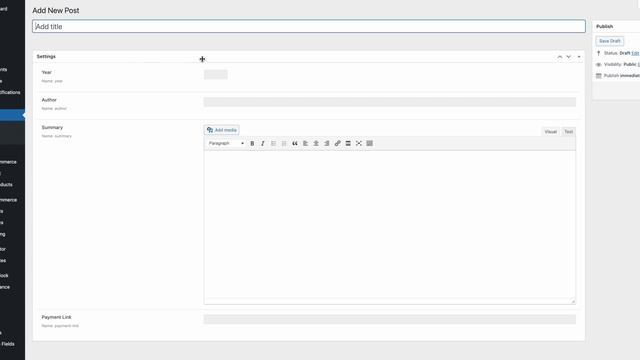Insert a numbered list in Summary
The image size is (640, 360).
[284, 143]
